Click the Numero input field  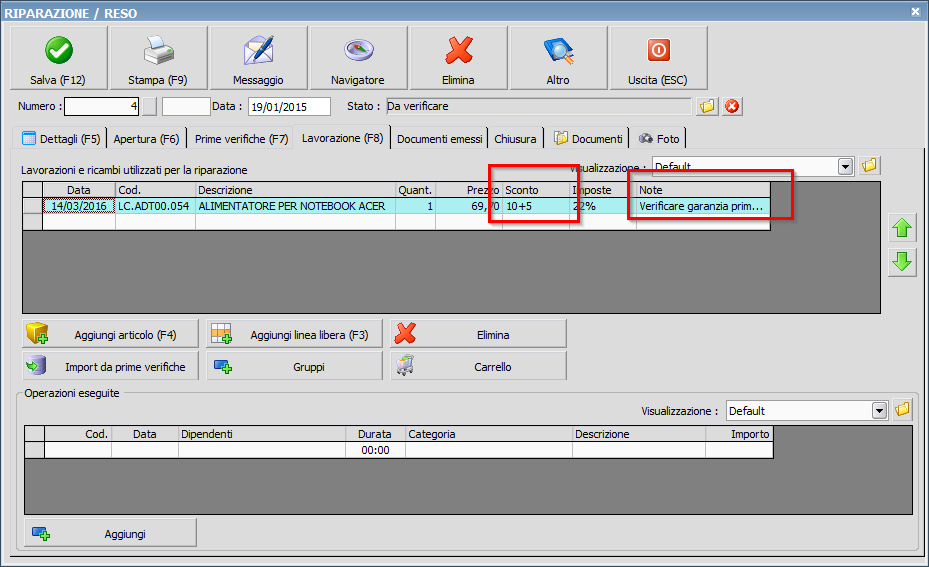pyautogui.click(x=101, y=107)
